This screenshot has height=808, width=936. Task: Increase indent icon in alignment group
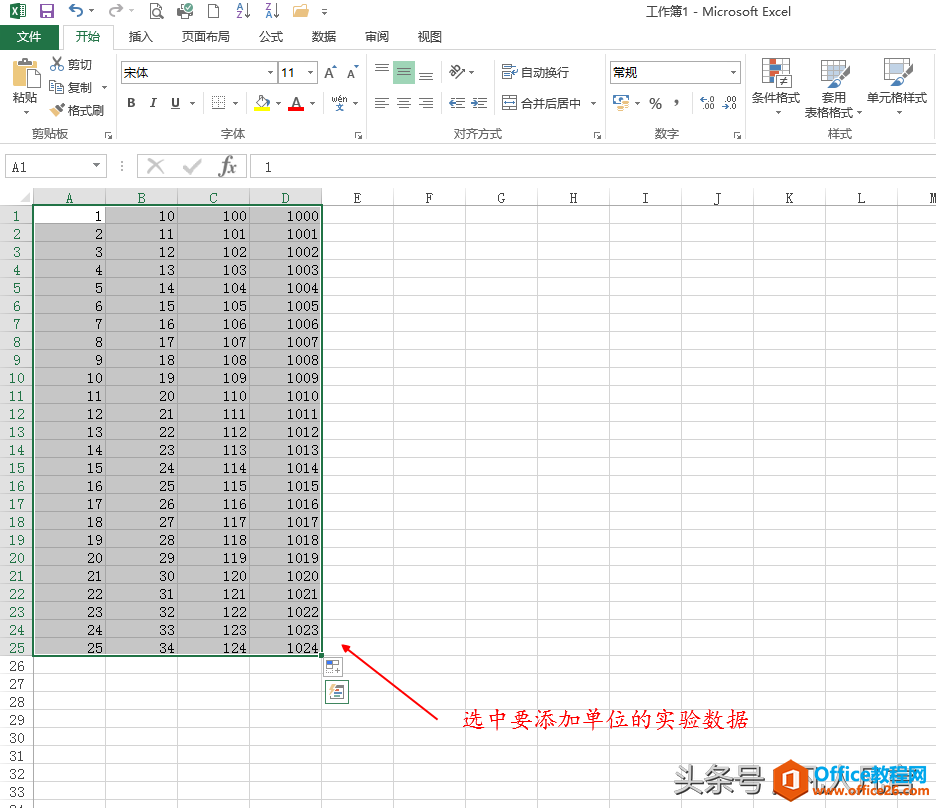(479, 103)
